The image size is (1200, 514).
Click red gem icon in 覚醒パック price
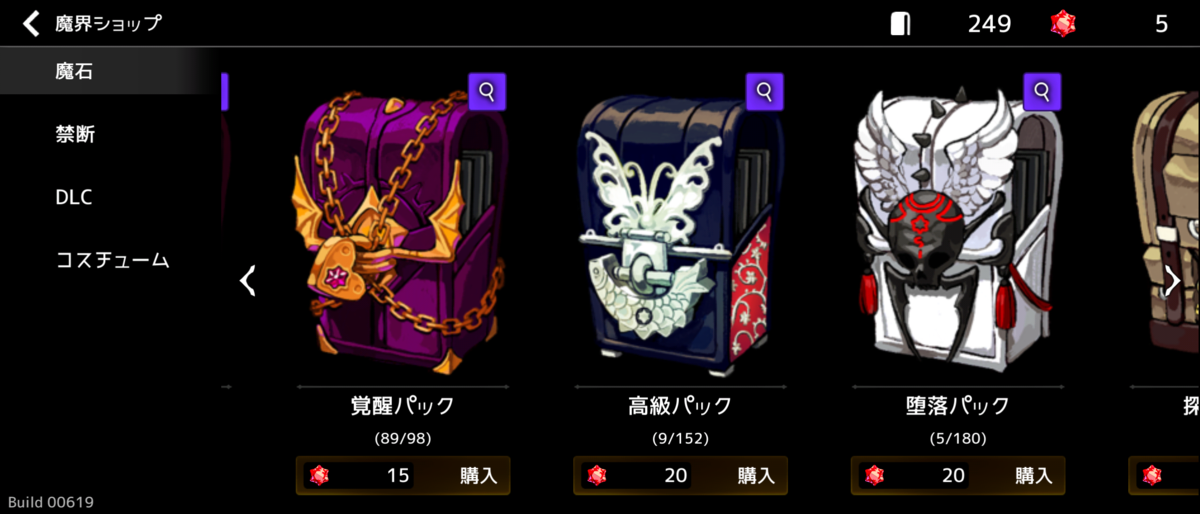pos(320,475)
